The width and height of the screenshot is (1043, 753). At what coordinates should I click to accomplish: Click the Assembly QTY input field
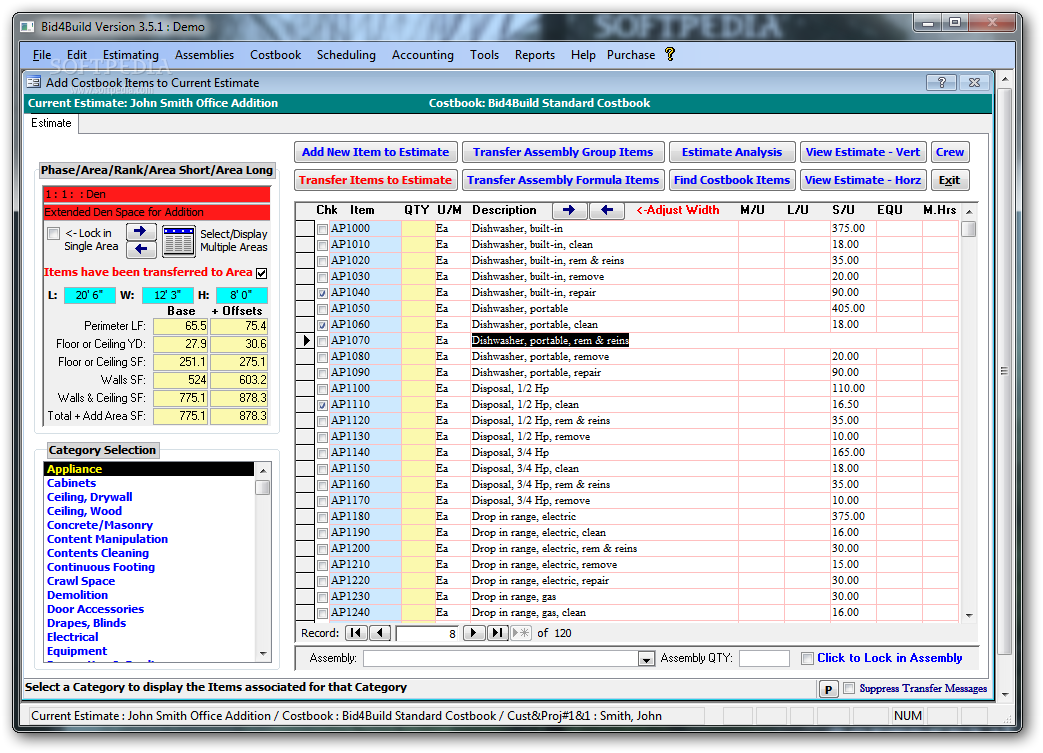(x=764, y=659)
